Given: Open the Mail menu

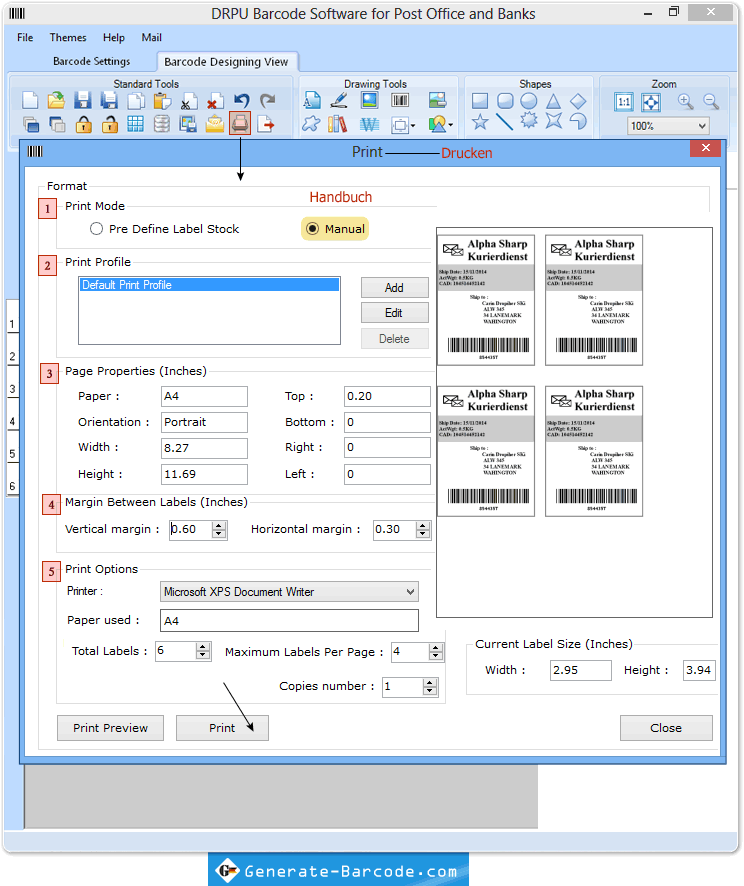Looking at the screenshot, I should pos(151,37).
